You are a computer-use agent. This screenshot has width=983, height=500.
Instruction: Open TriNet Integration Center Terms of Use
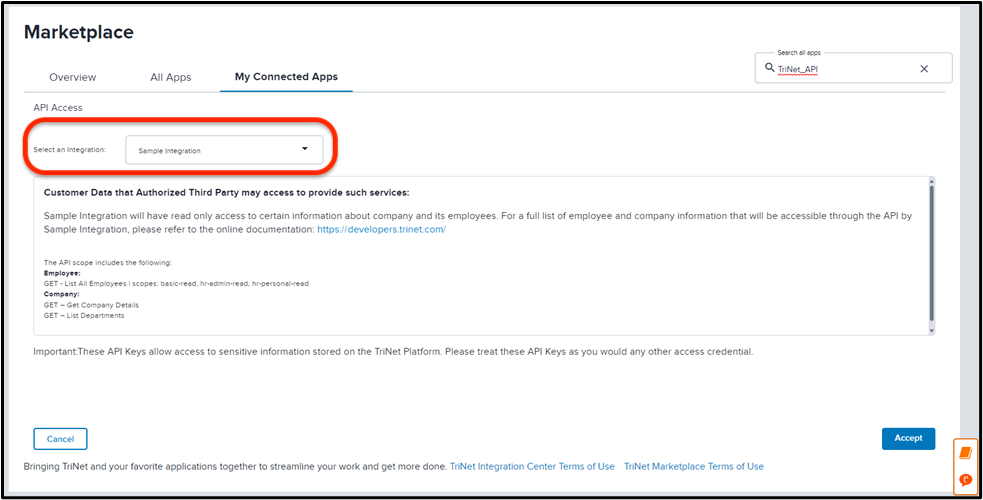click(532, 466)
